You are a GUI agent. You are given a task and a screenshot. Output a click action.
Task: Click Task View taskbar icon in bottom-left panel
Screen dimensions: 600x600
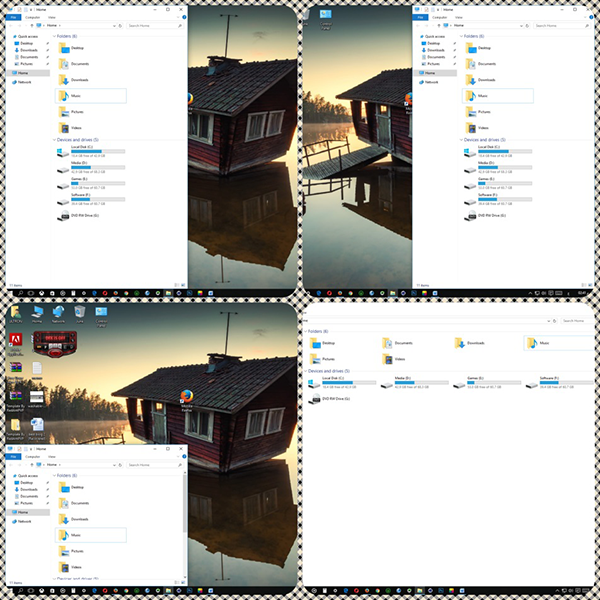tap(31, 591)
